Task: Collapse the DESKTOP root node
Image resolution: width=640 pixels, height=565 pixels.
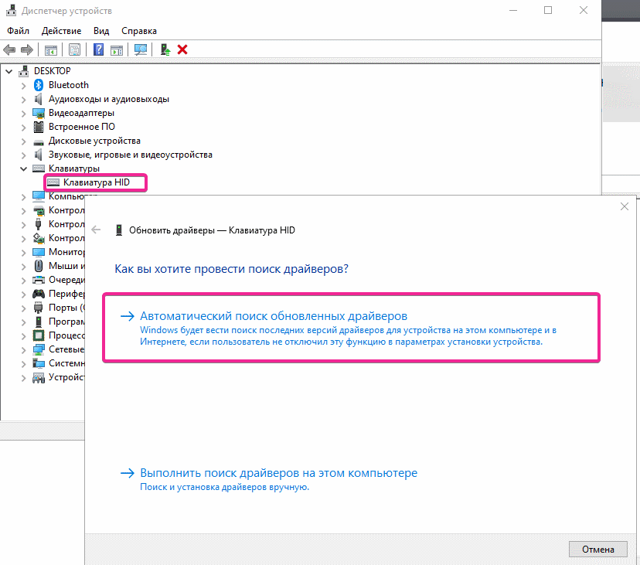Action: pyautogui.click(x=9, y=71)
